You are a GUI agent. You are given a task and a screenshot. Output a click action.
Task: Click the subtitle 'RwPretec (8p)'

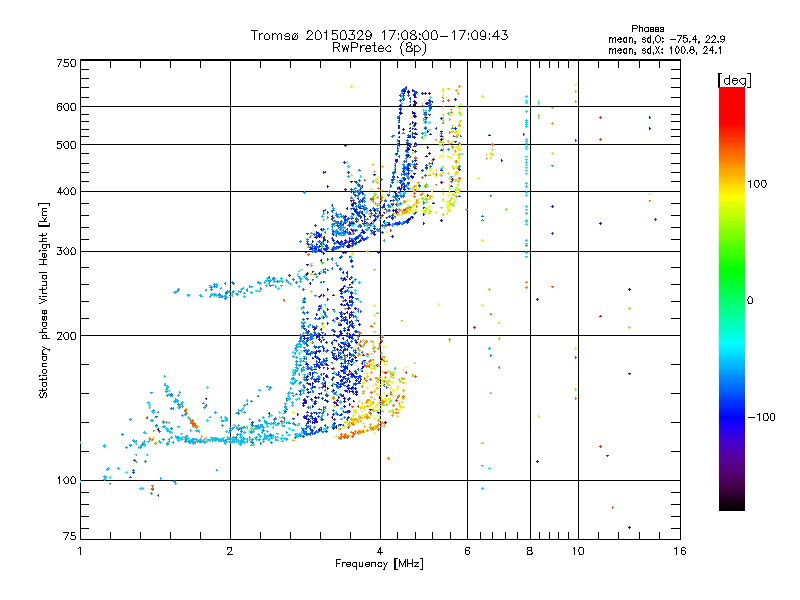coord(379,48)
